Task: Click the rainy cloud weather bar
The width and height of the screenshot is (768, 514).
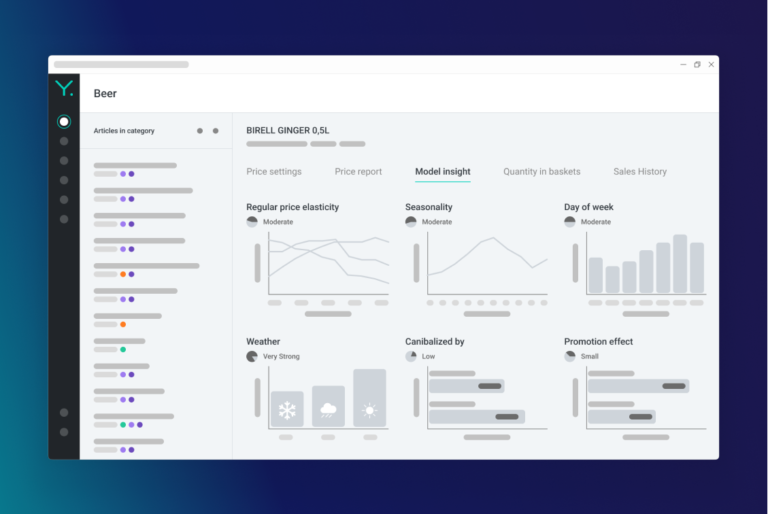Action: tap(328, 406)
